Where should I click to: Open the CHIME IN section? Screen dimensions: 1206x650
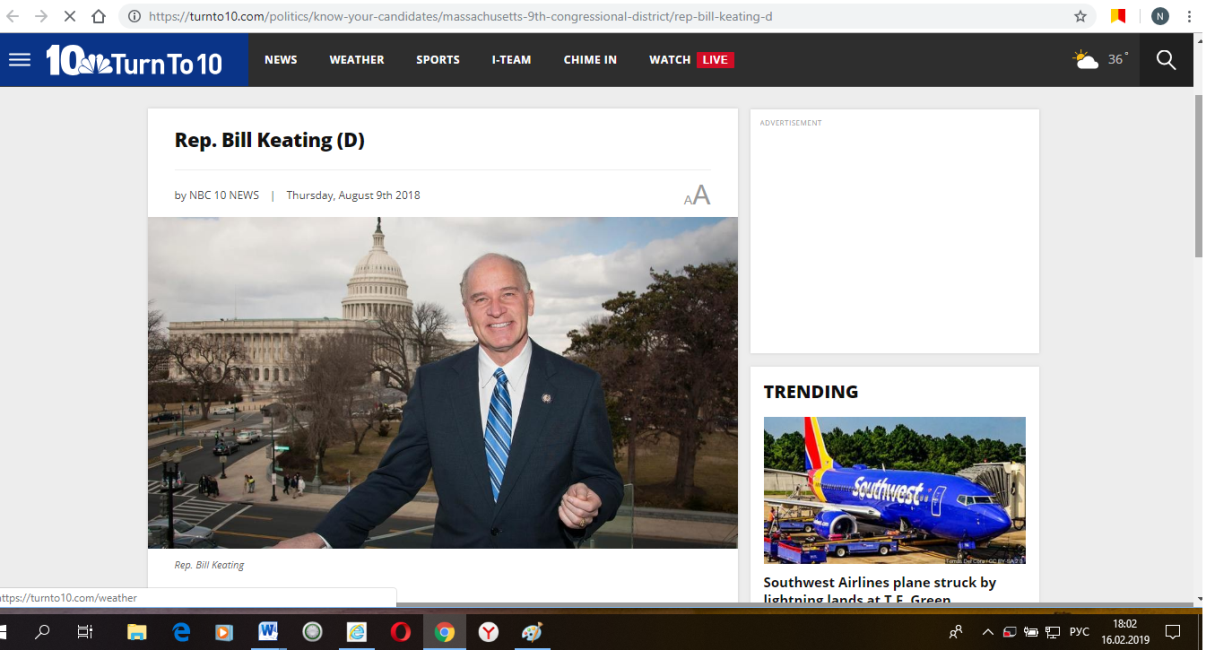tap(590, 60)
